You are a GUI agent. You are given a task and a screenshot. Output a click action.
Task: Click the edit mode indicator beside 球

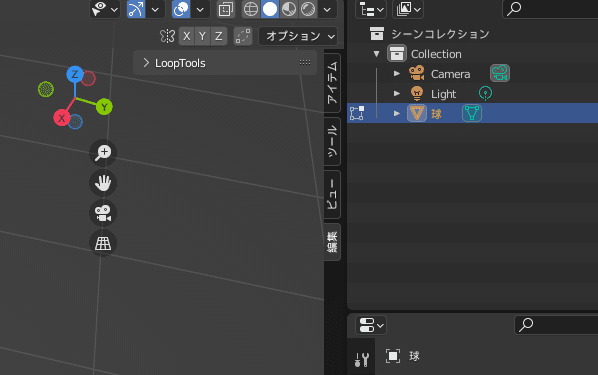pos(357,113)
